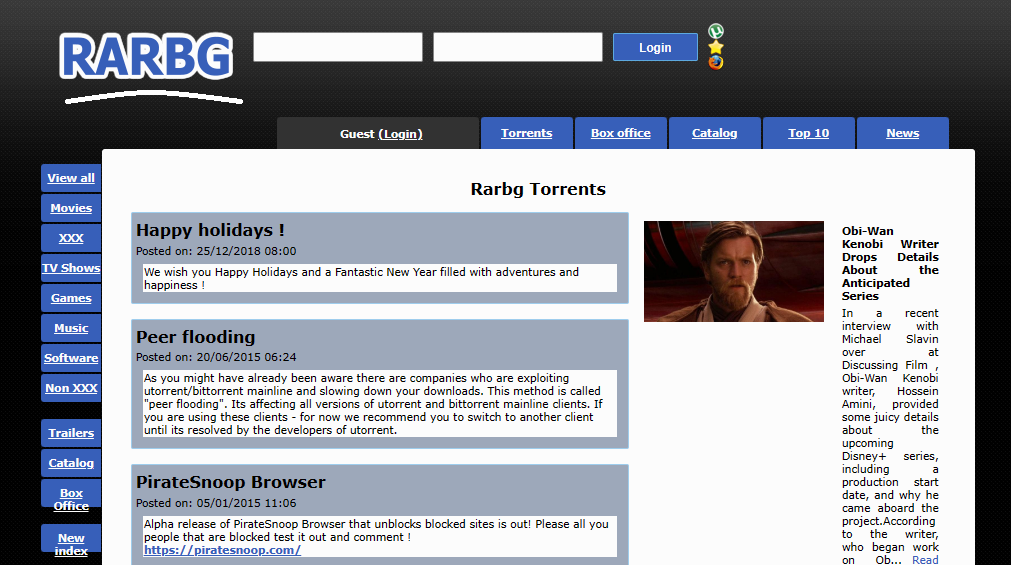The height and width of the screenshot is (565, 1011).
Task: Click the Rarbg Torrents page title
Action: (x=538, y=189)
